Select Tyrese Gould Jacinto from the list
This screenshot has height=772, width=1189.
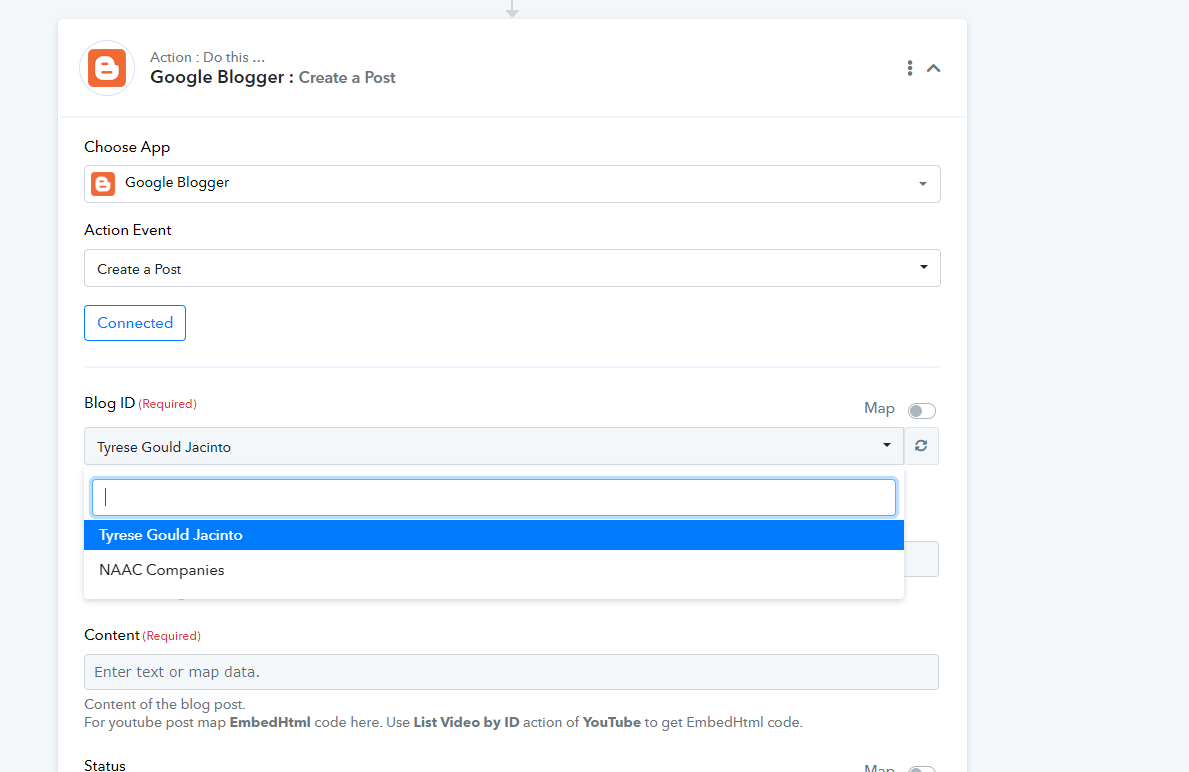click(x=494, y=535)
